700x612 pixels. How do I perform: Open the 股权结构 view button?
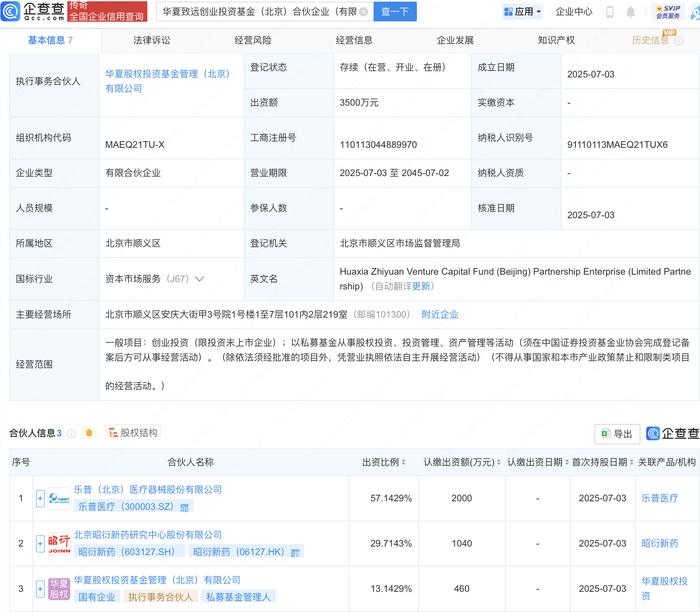coord(133,433)
